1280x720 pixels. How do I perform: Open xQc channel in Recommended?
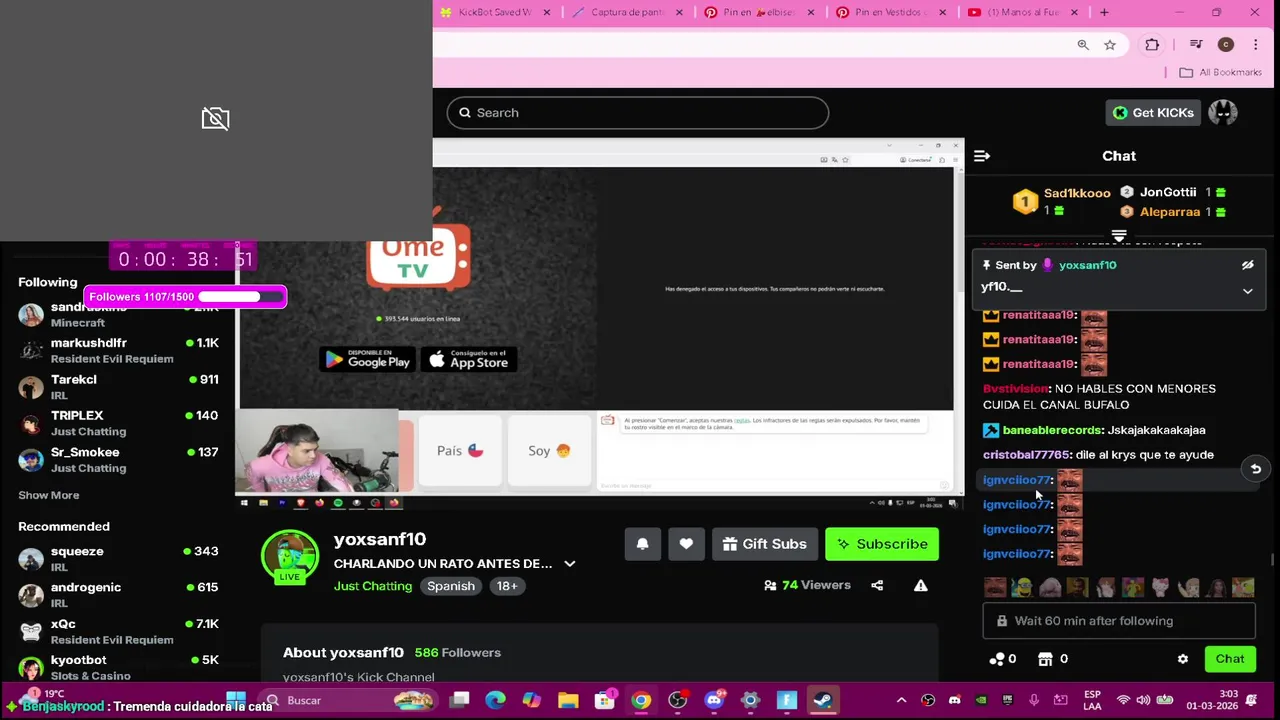[118, 631]
